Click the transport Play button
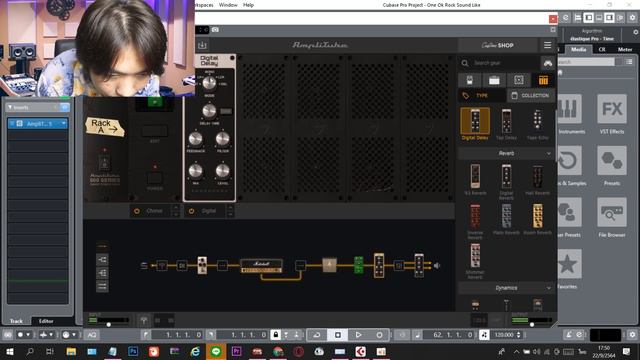This screenshot has width=640, height=360. [x=358, y=335]
